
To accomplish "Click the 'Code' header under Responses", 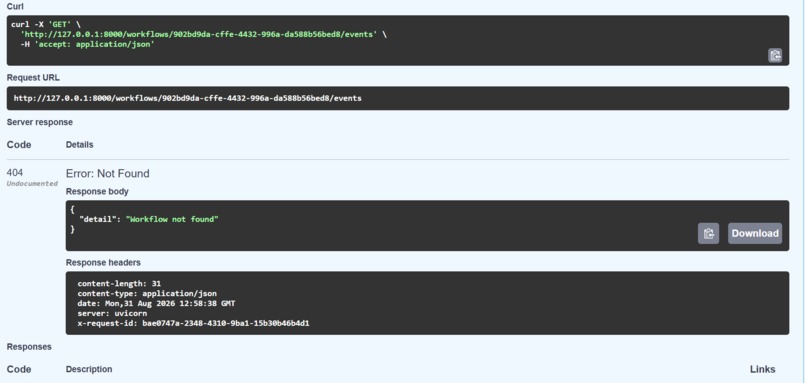I will pos(19,369).
